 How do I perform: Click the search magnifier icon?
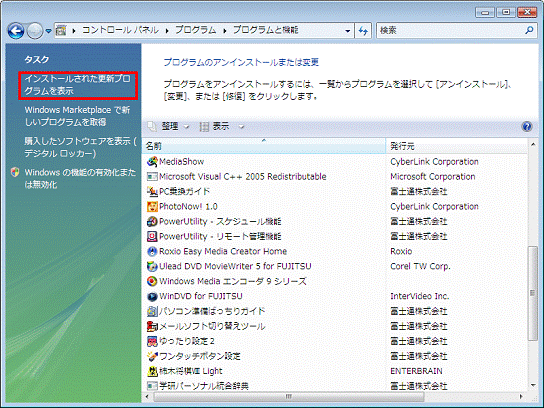pyautogui.click(x=529, y=31)
